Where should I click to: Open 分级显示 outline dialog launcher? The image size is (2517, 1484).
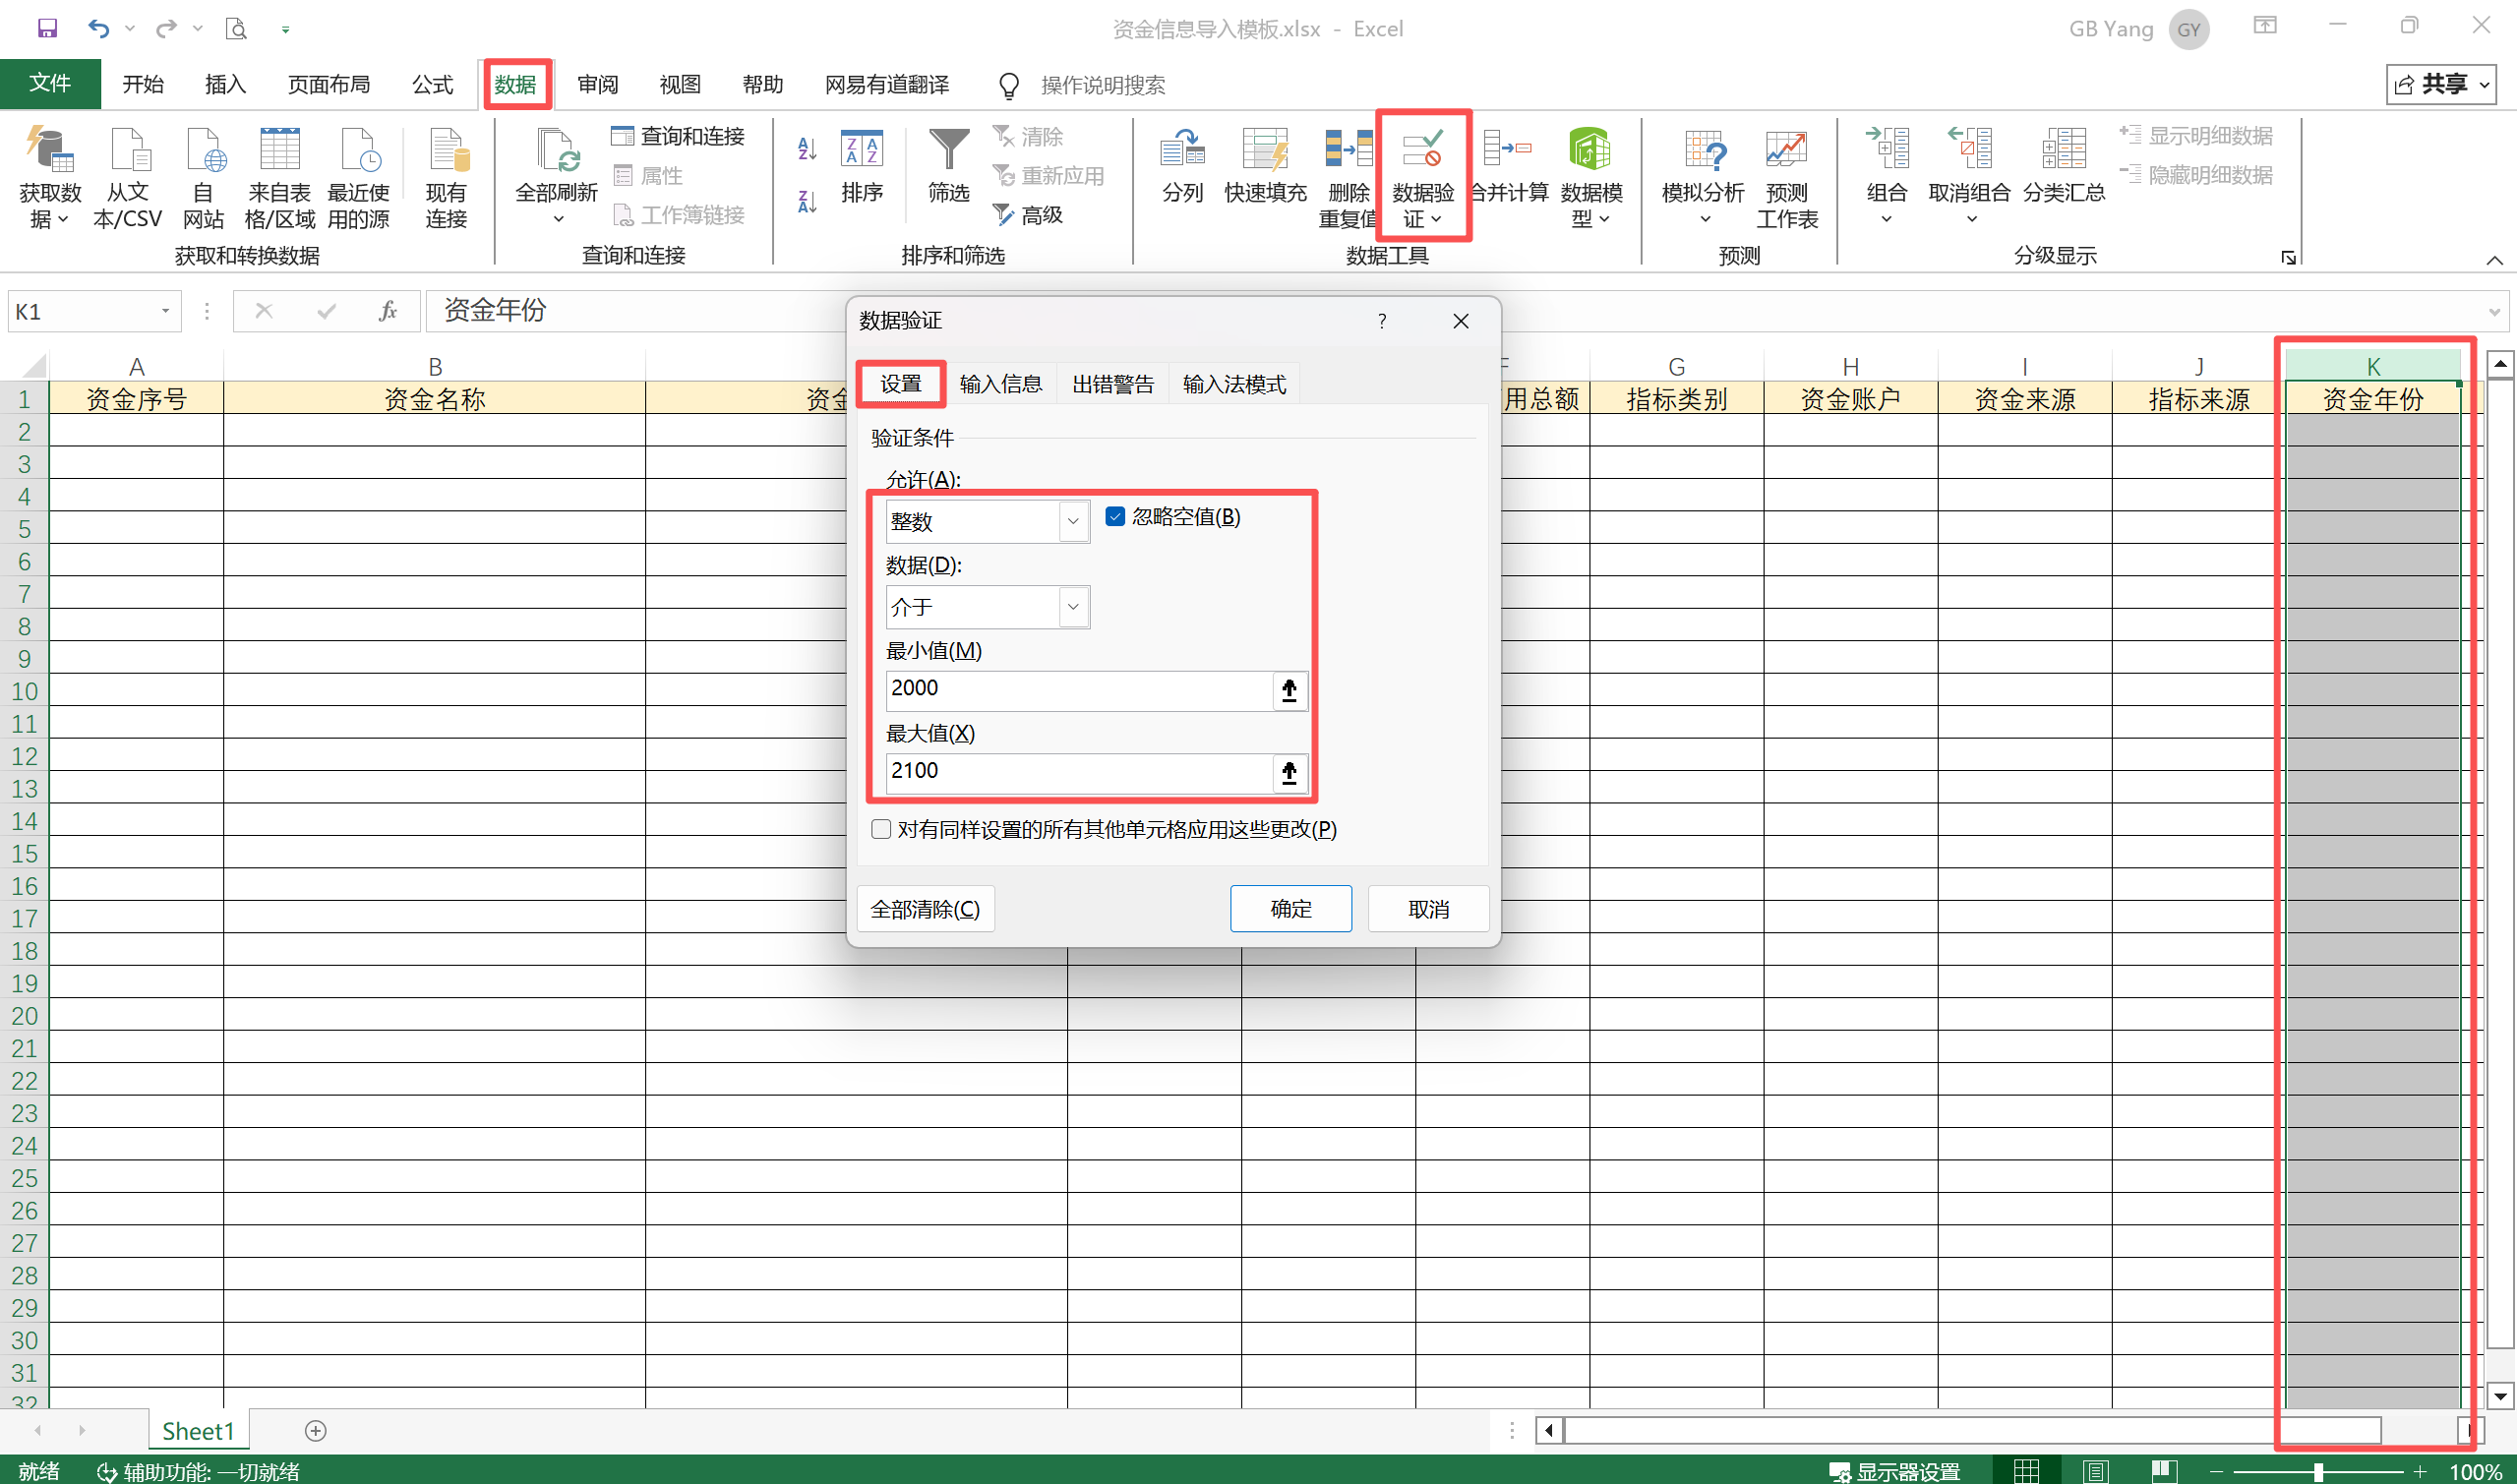click(2288, 257)
